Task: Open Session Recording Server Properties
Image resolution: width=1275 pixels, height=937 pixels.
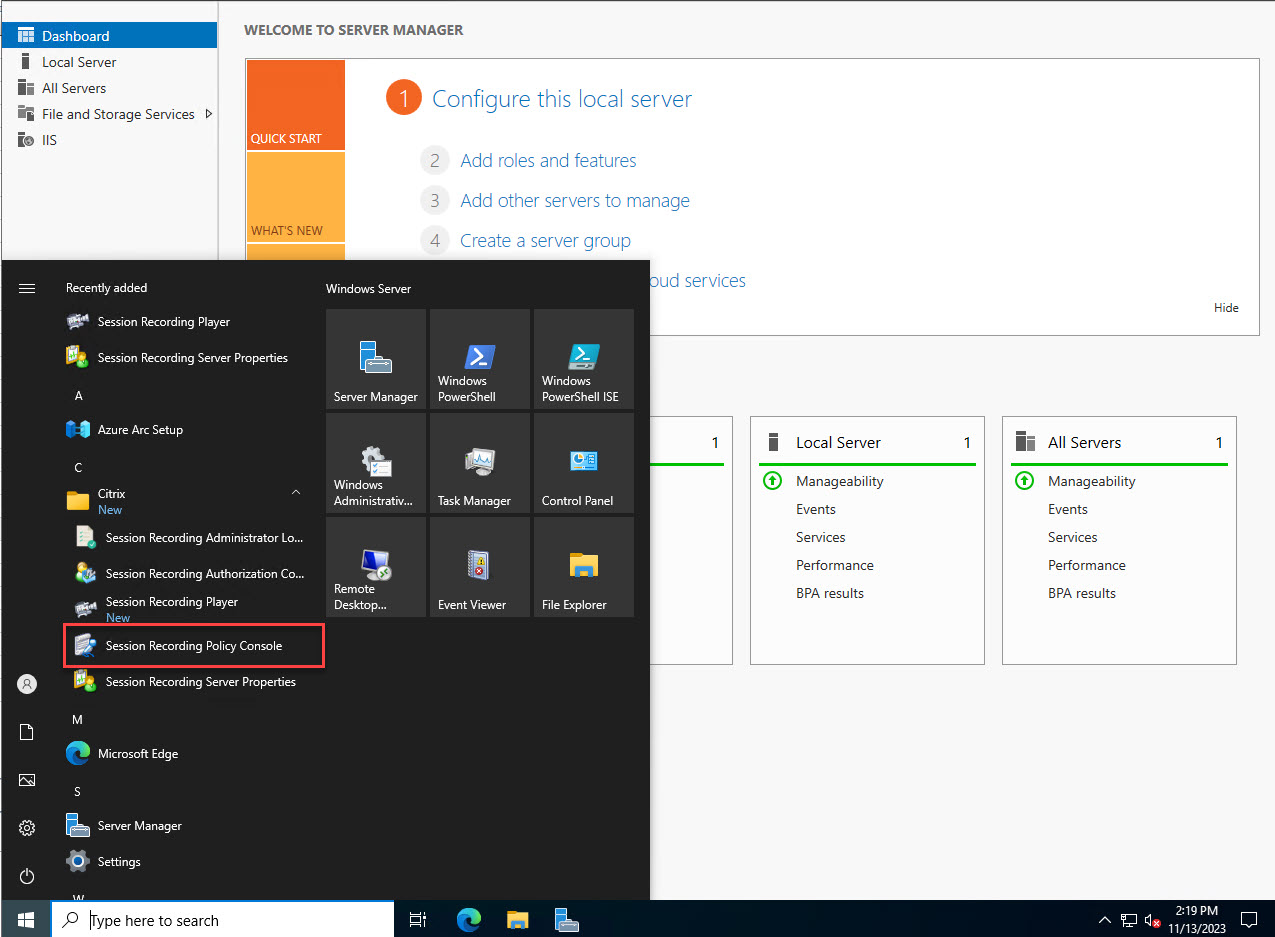Action: tap(192, 357)
